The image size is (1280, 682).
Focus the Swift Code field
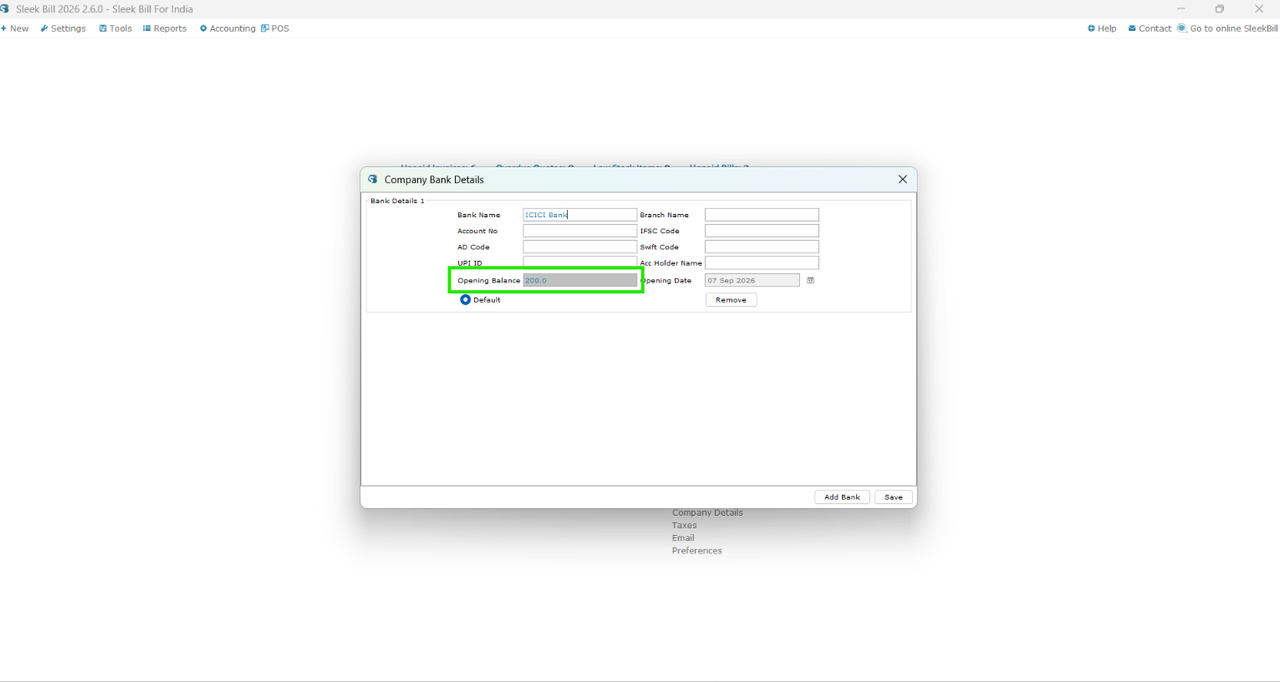[762, 247]
